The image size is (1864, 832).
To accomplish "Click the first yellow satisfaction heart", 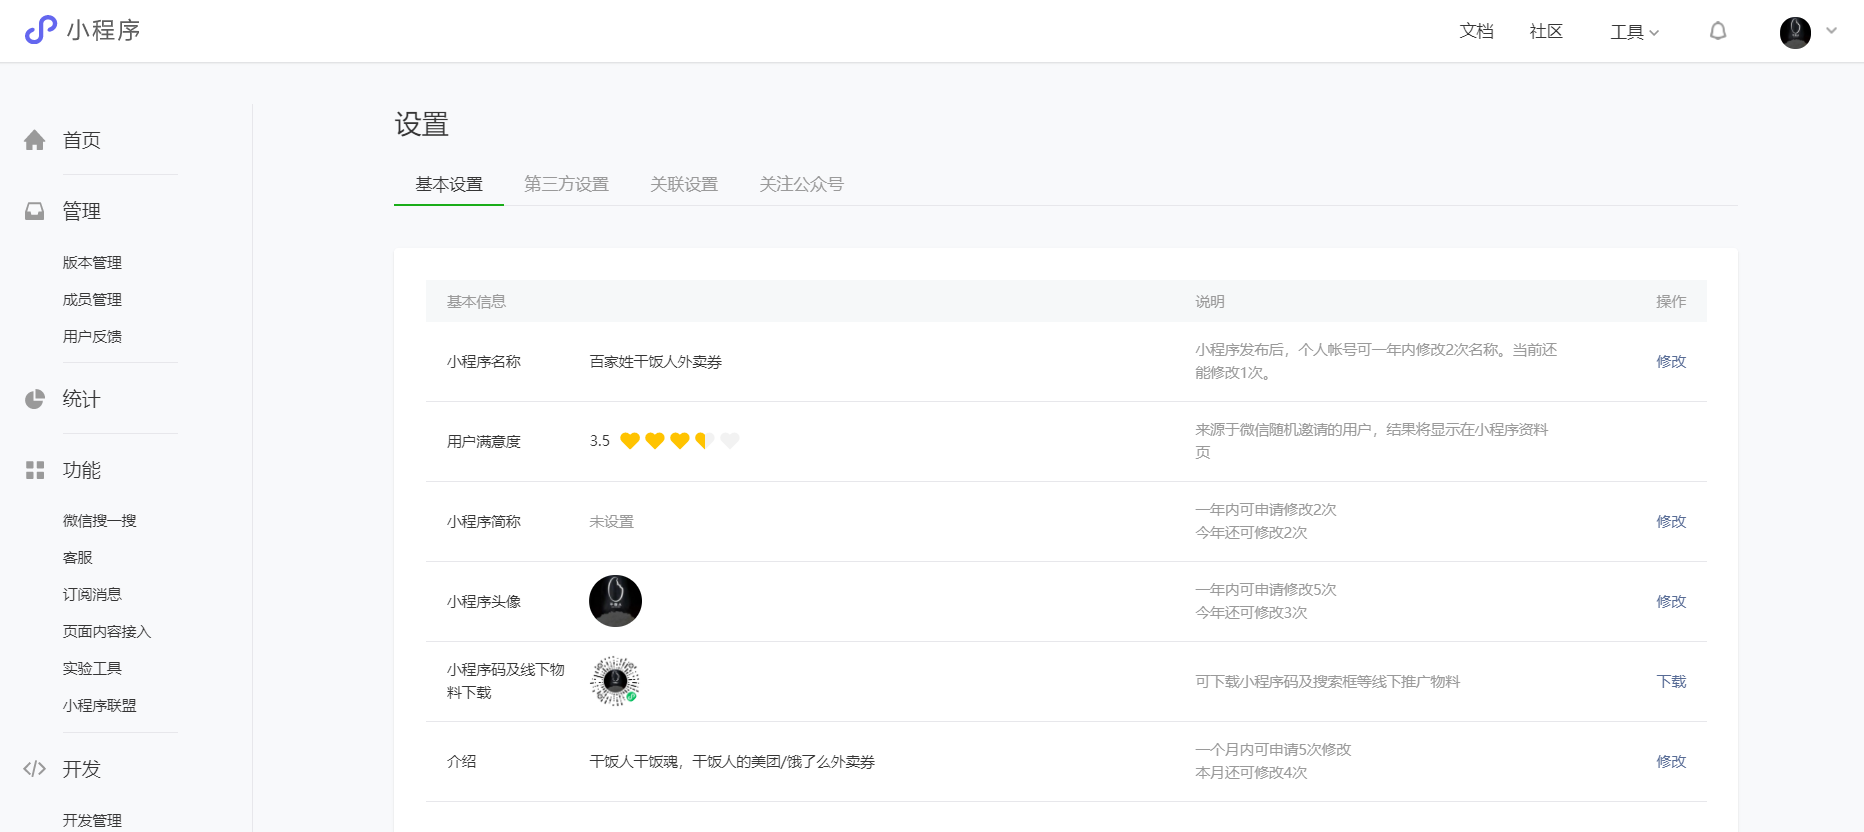I will [x=630, y=441].
